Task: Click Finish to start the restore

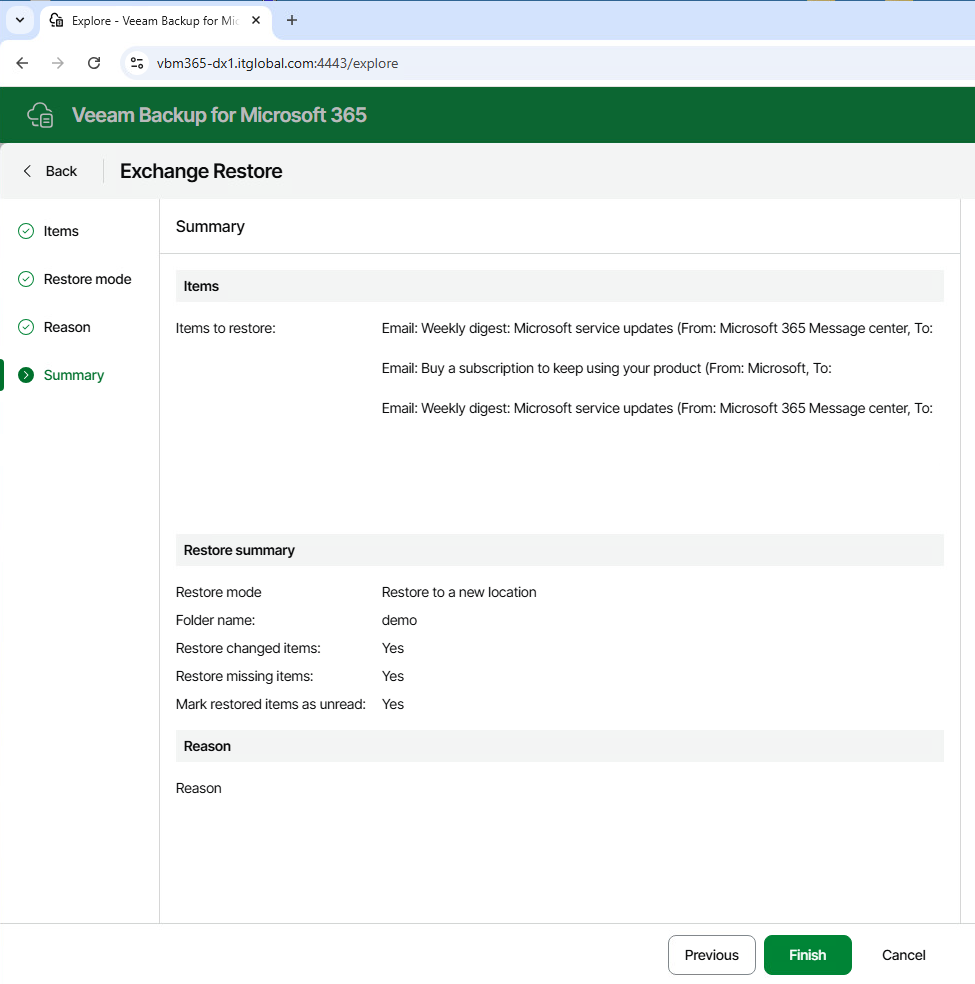Action: pyautogui.click(x=807, y=955)
